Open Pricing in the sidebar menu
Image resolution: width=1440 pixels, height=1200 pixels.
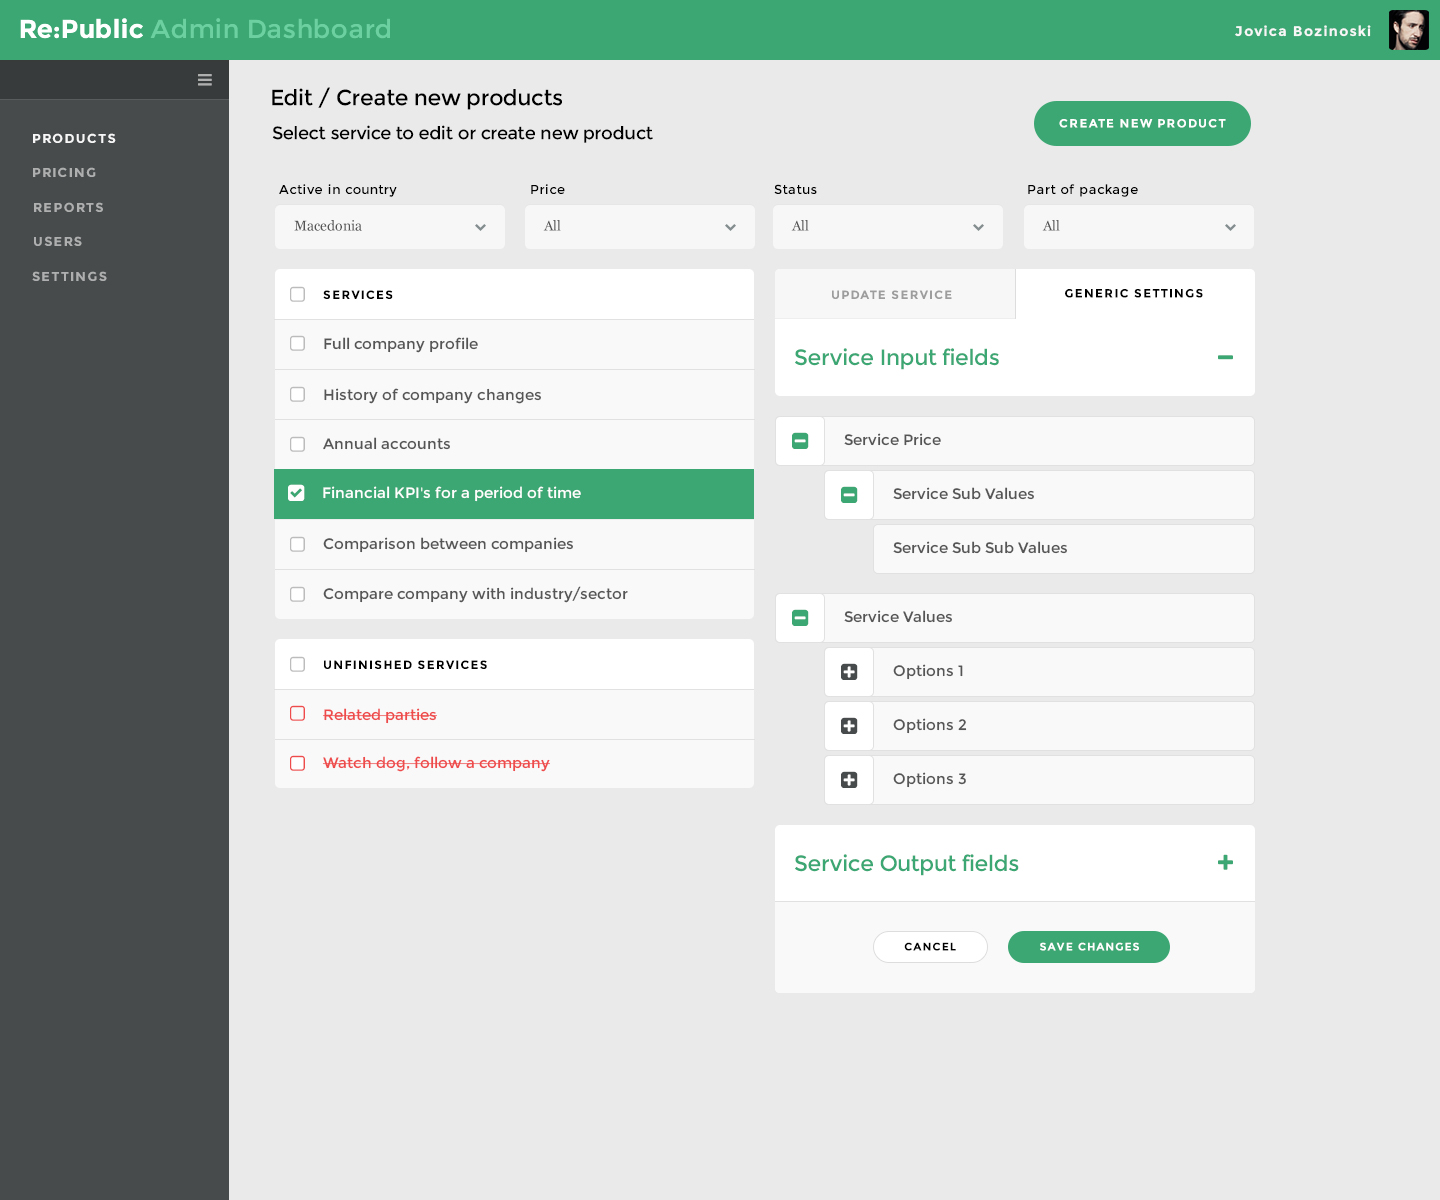click(x=64, y=173)
